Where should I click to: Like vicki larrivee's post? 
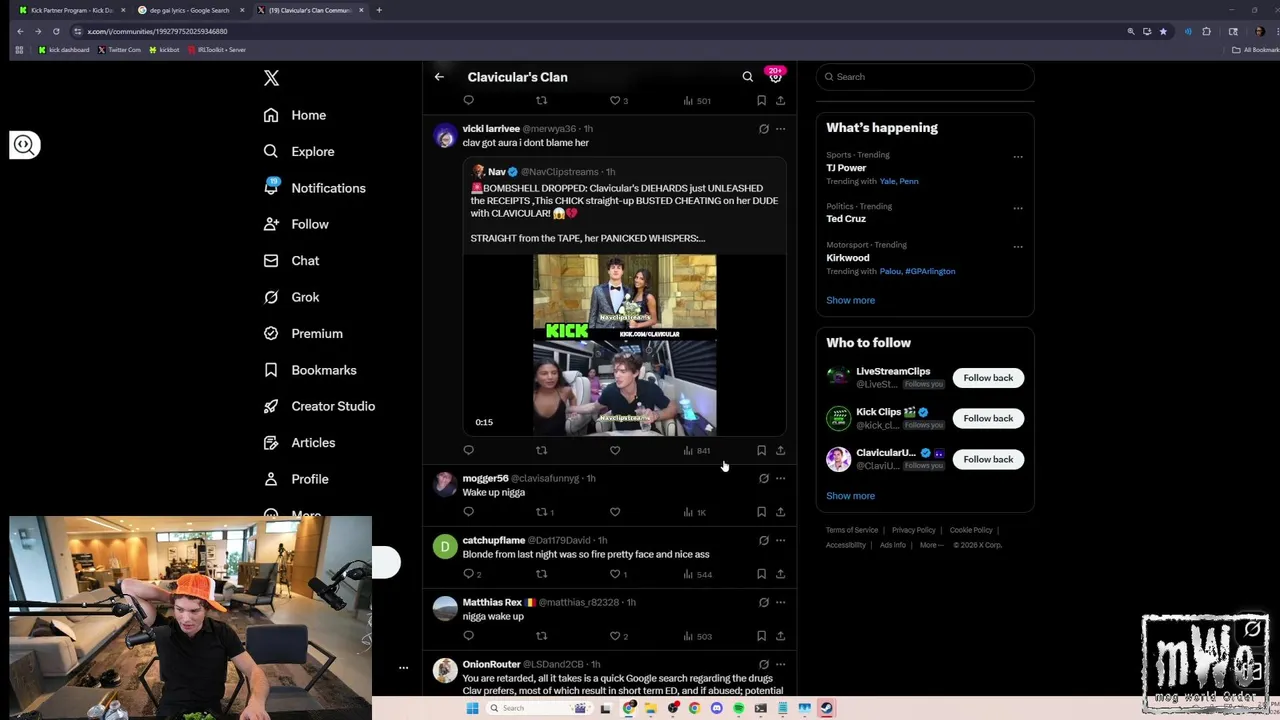615,451
